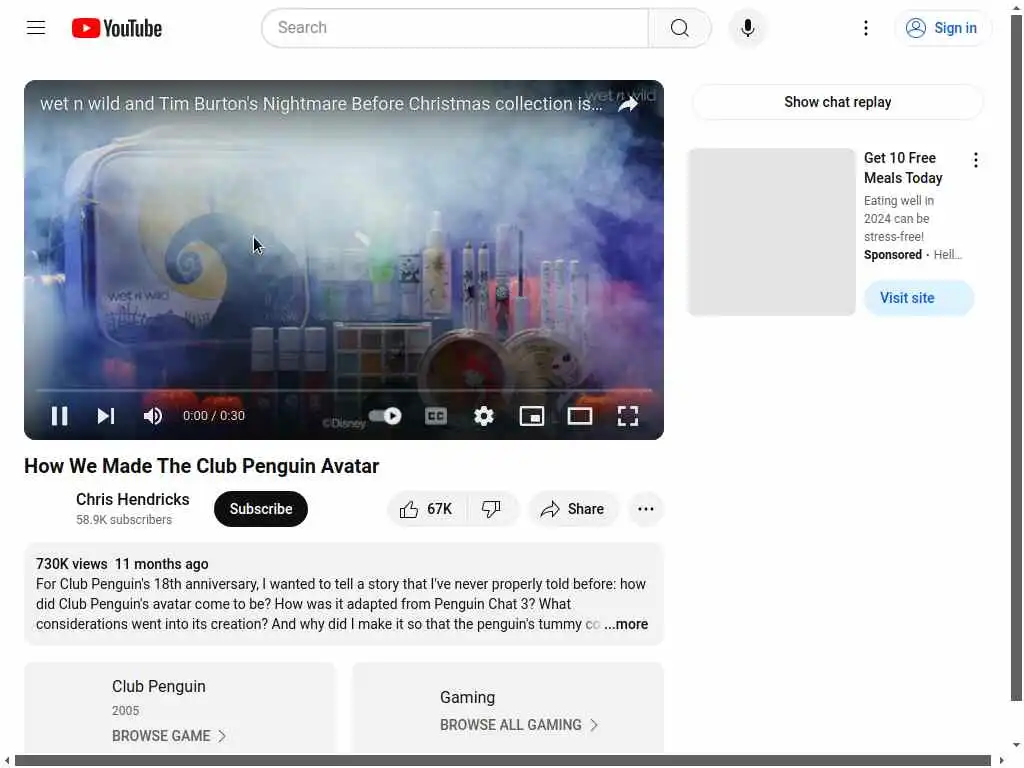1024x768 pixels.
Task: Click the video title text
Action: [x=202, y=466]
